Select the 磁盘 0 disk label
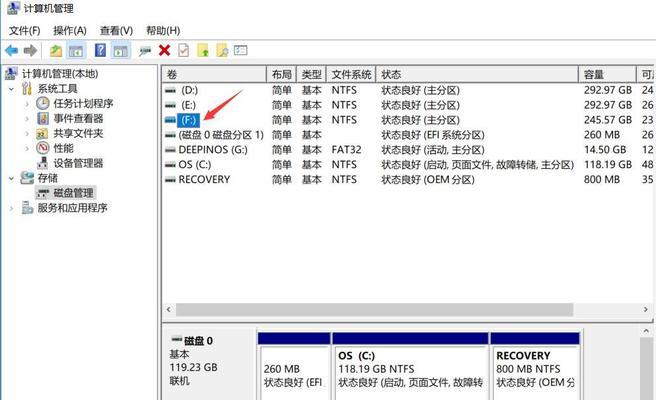 198,341
